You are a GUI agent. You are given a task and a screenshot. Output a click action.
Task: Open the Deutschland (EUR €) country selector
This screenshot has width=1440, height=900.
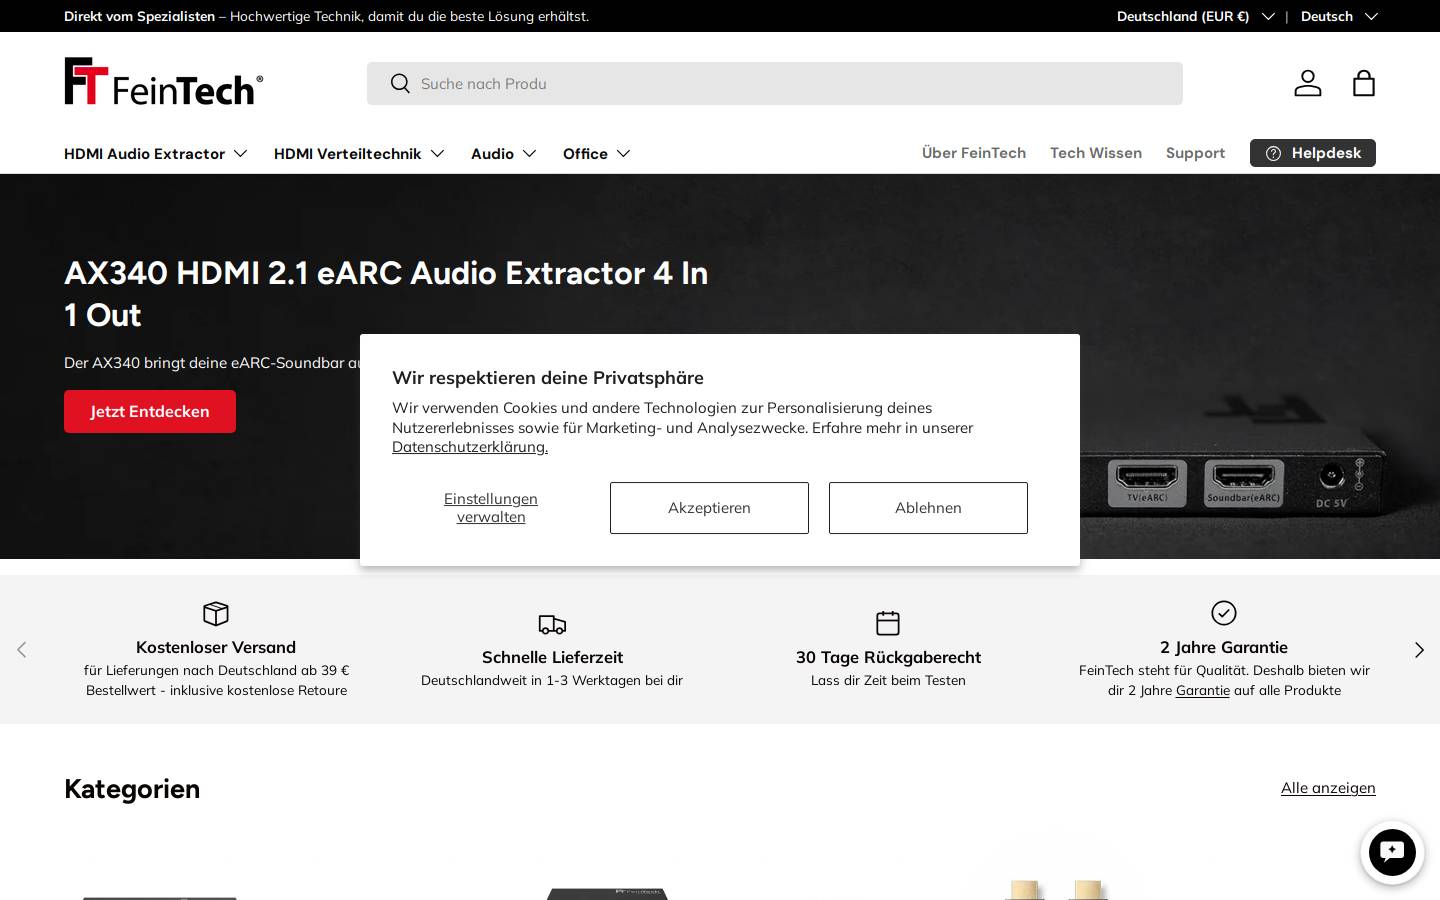point(1195,16)
